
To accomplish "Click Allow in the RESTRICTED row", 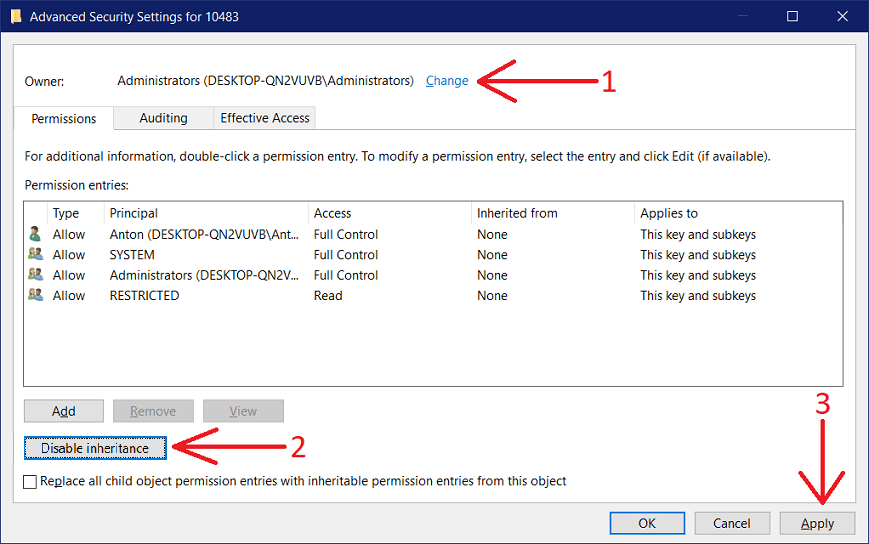I will pyautogui.click(x=69, y=296).
